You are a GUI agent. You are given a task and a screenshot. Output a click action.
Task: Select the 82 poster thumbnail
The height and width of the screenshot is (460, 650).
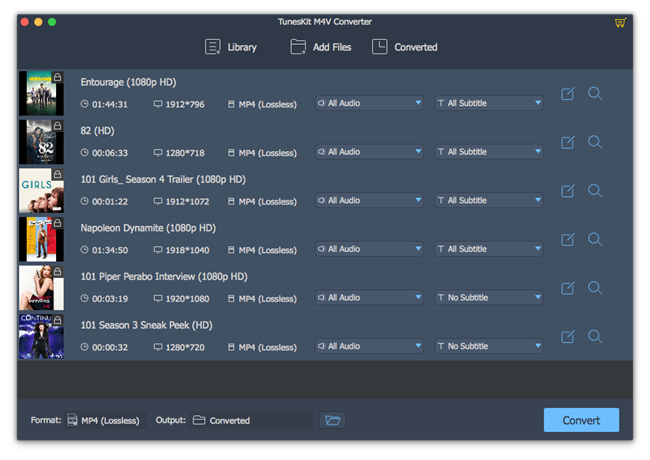(x=41, y=142)
